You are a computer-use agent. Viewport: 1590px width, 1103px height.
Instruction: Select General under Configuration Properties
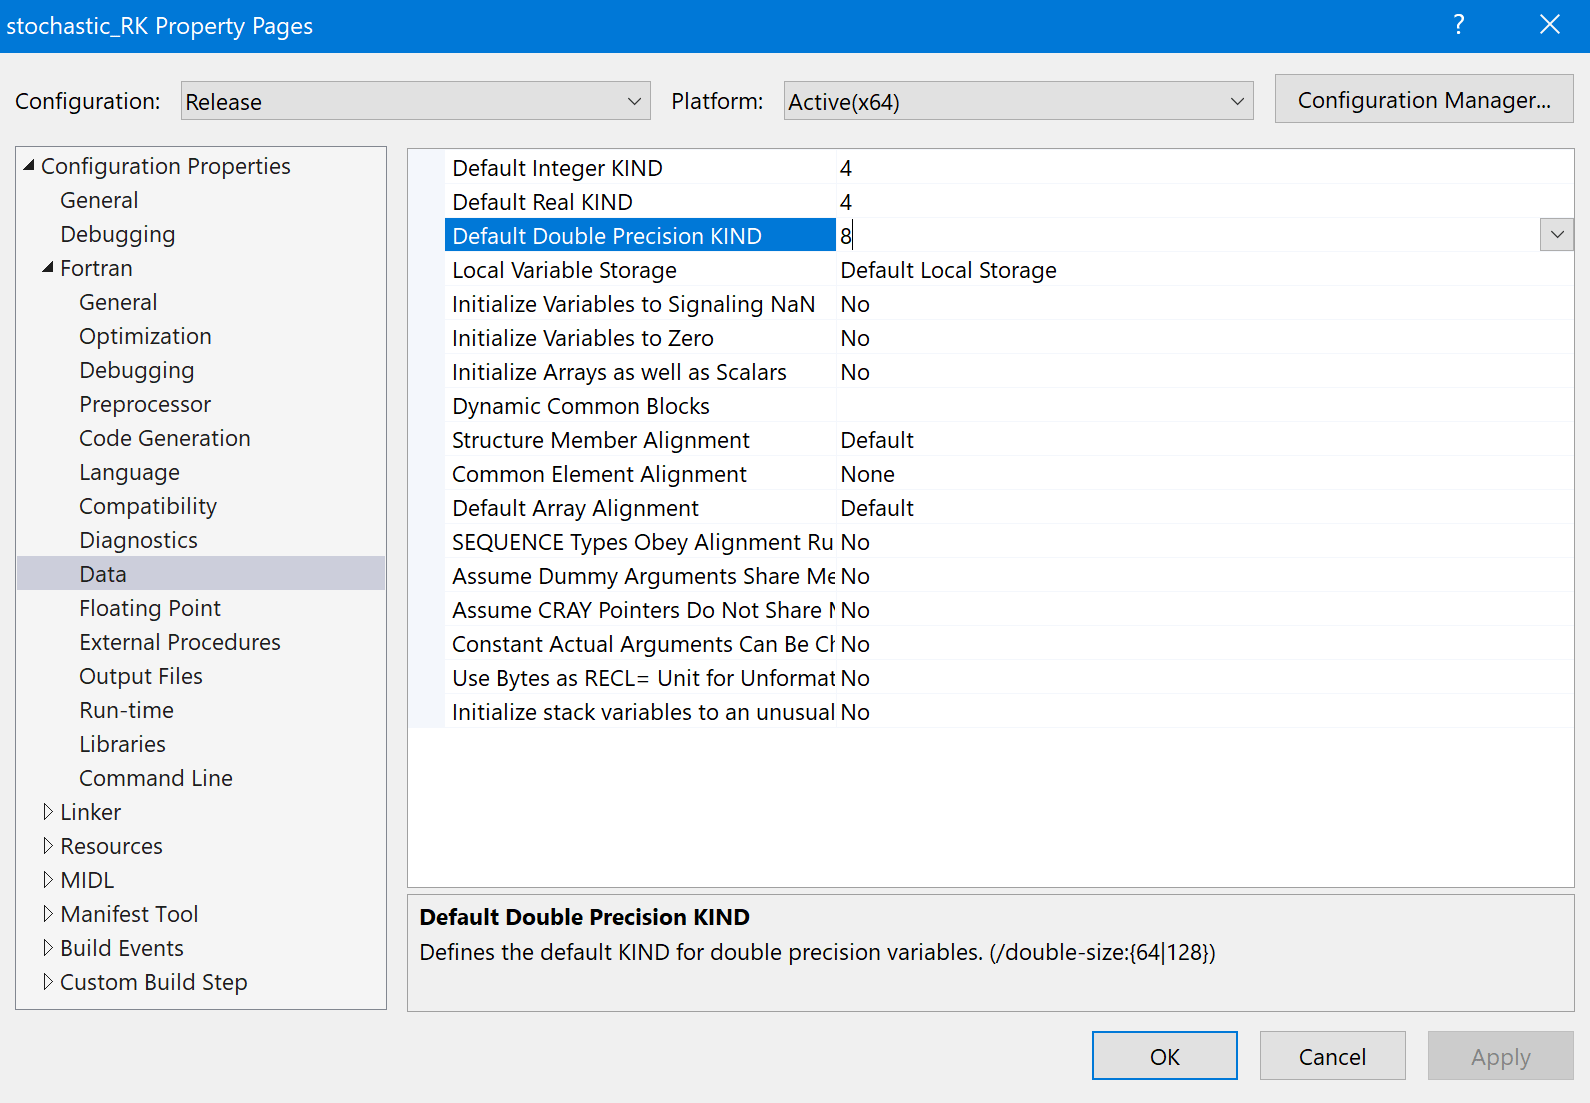pos(99,200)
